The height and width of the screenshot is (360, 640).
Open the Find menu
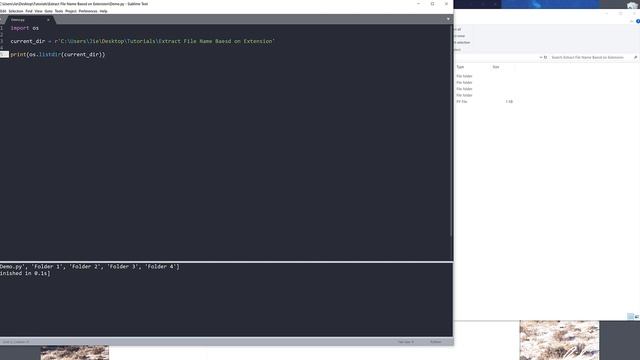(x=29, y=11)
